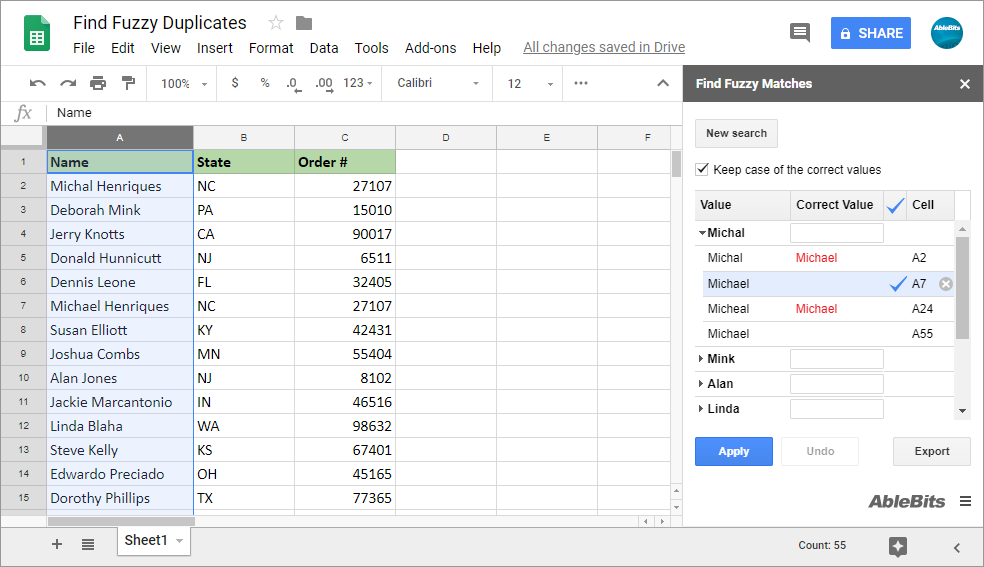Open the Data menu

[x=324, y=48]
